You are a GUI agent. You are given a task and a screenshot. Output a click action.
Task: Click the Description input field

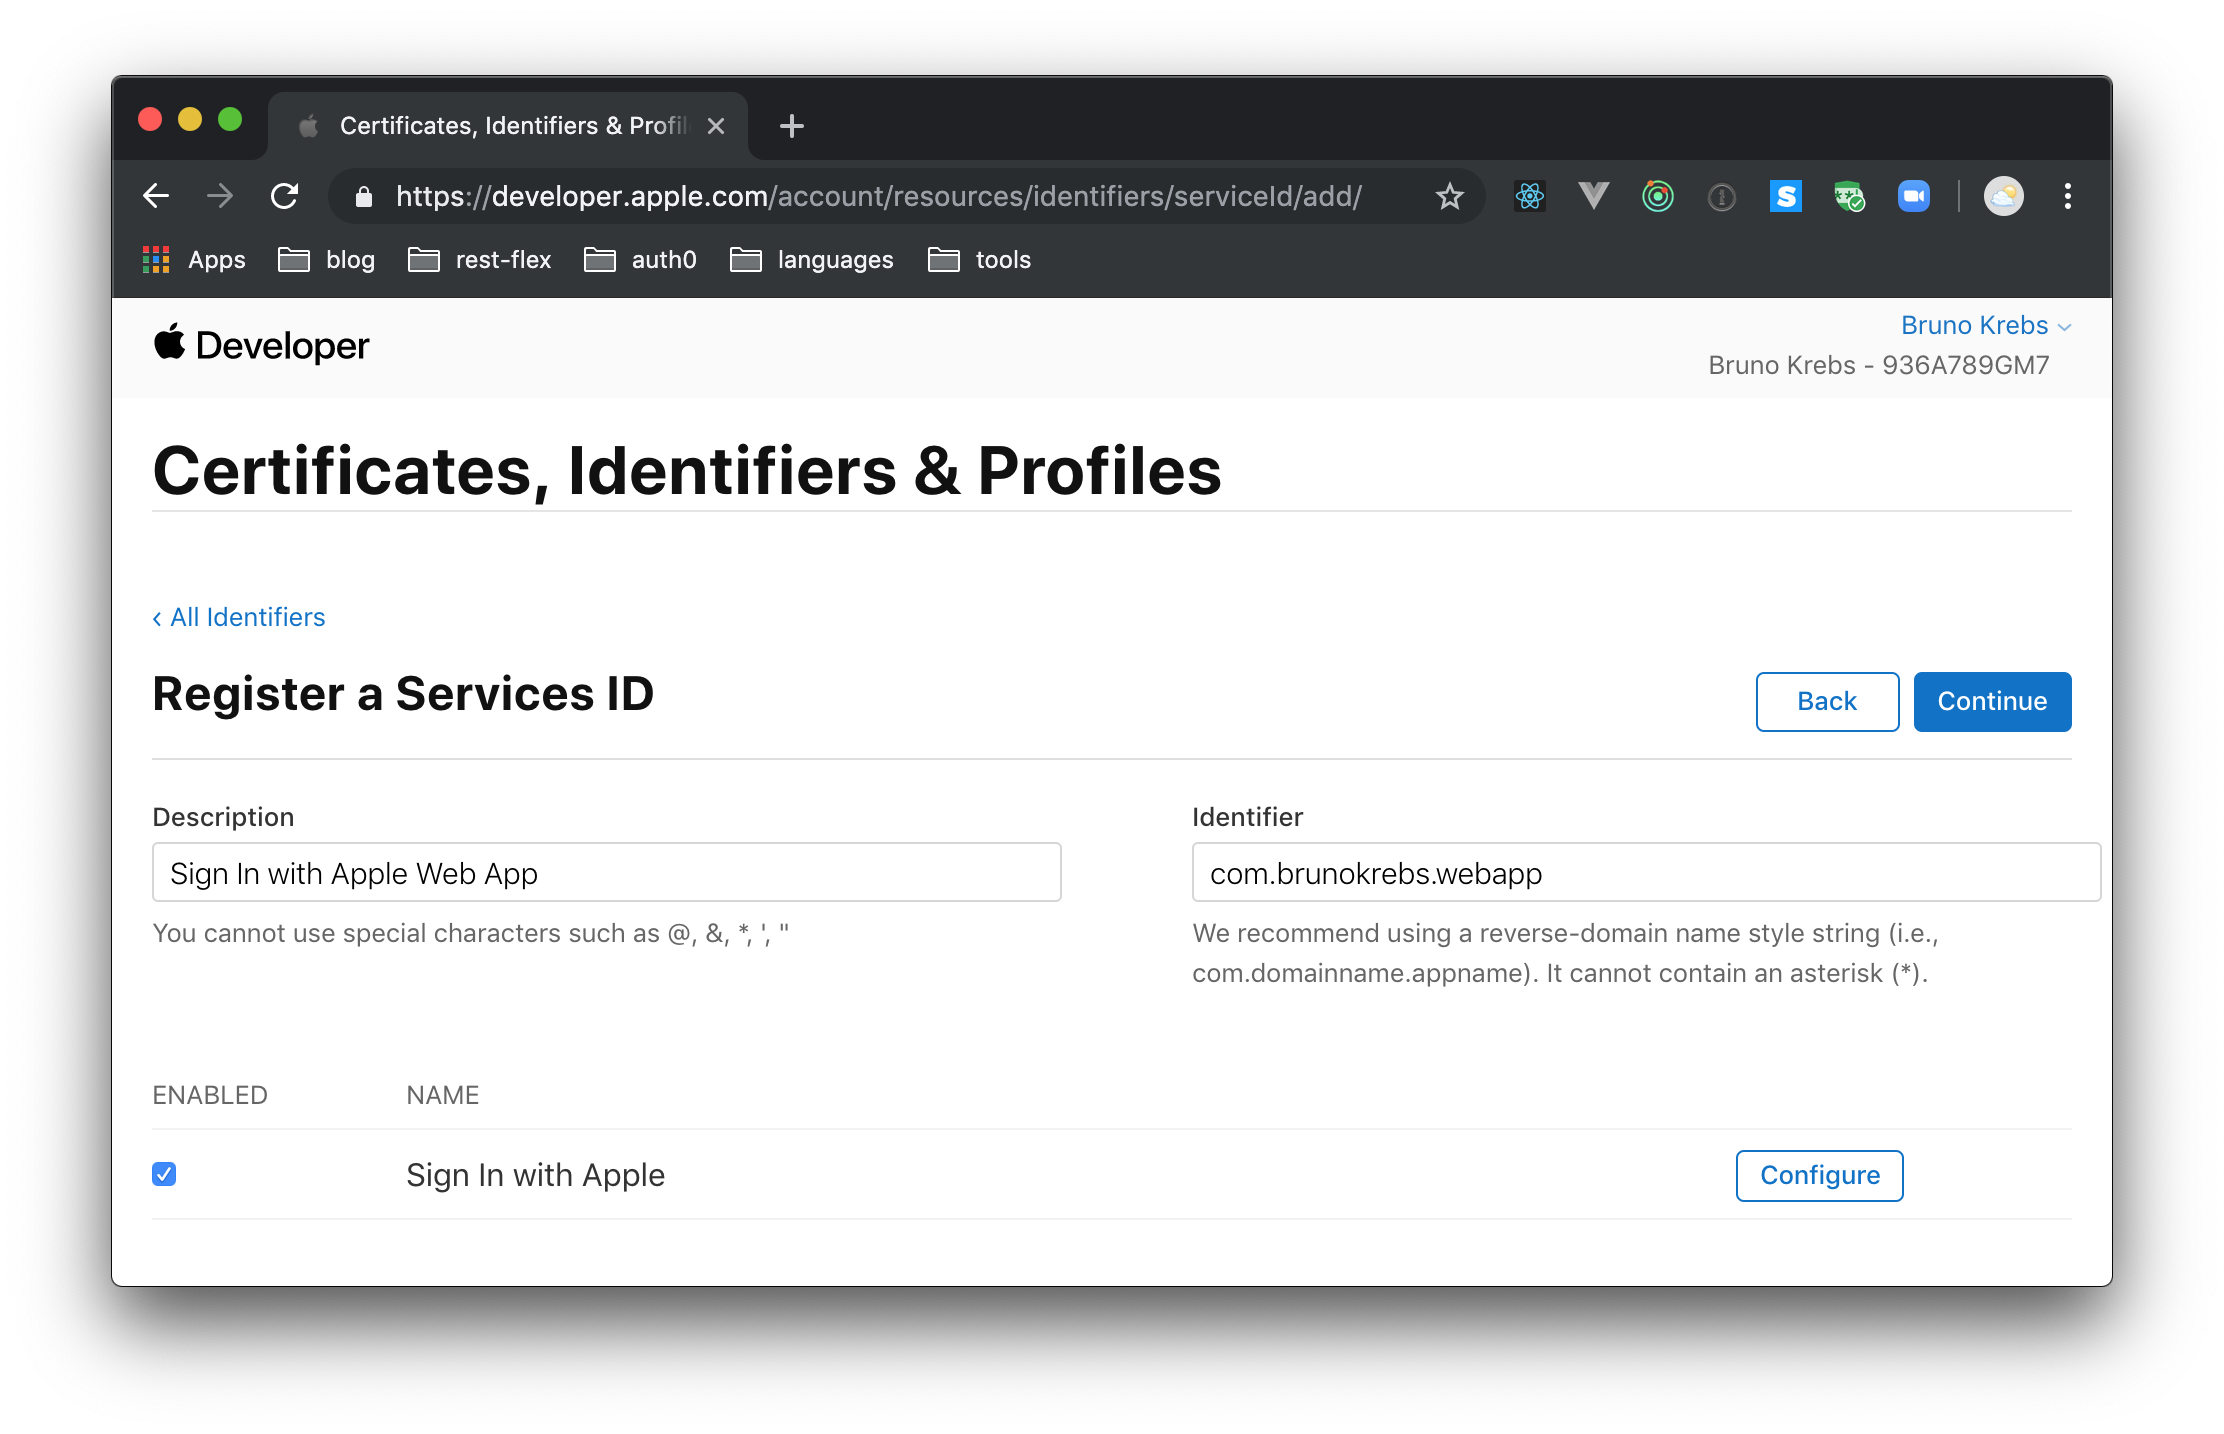tap(606, 872)
